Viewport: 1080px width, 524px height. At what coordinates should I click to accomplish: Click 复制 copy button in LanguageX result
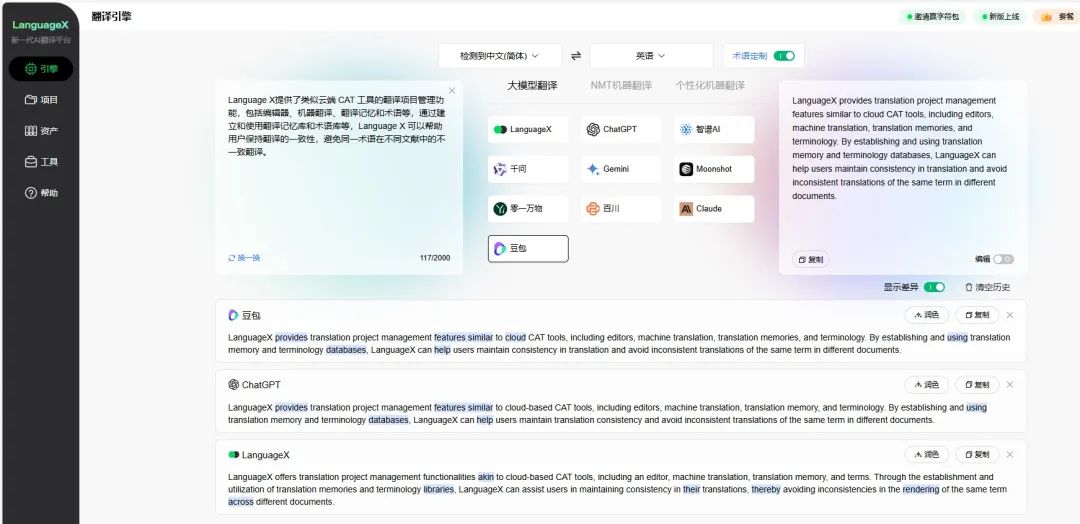pos(977,454)
